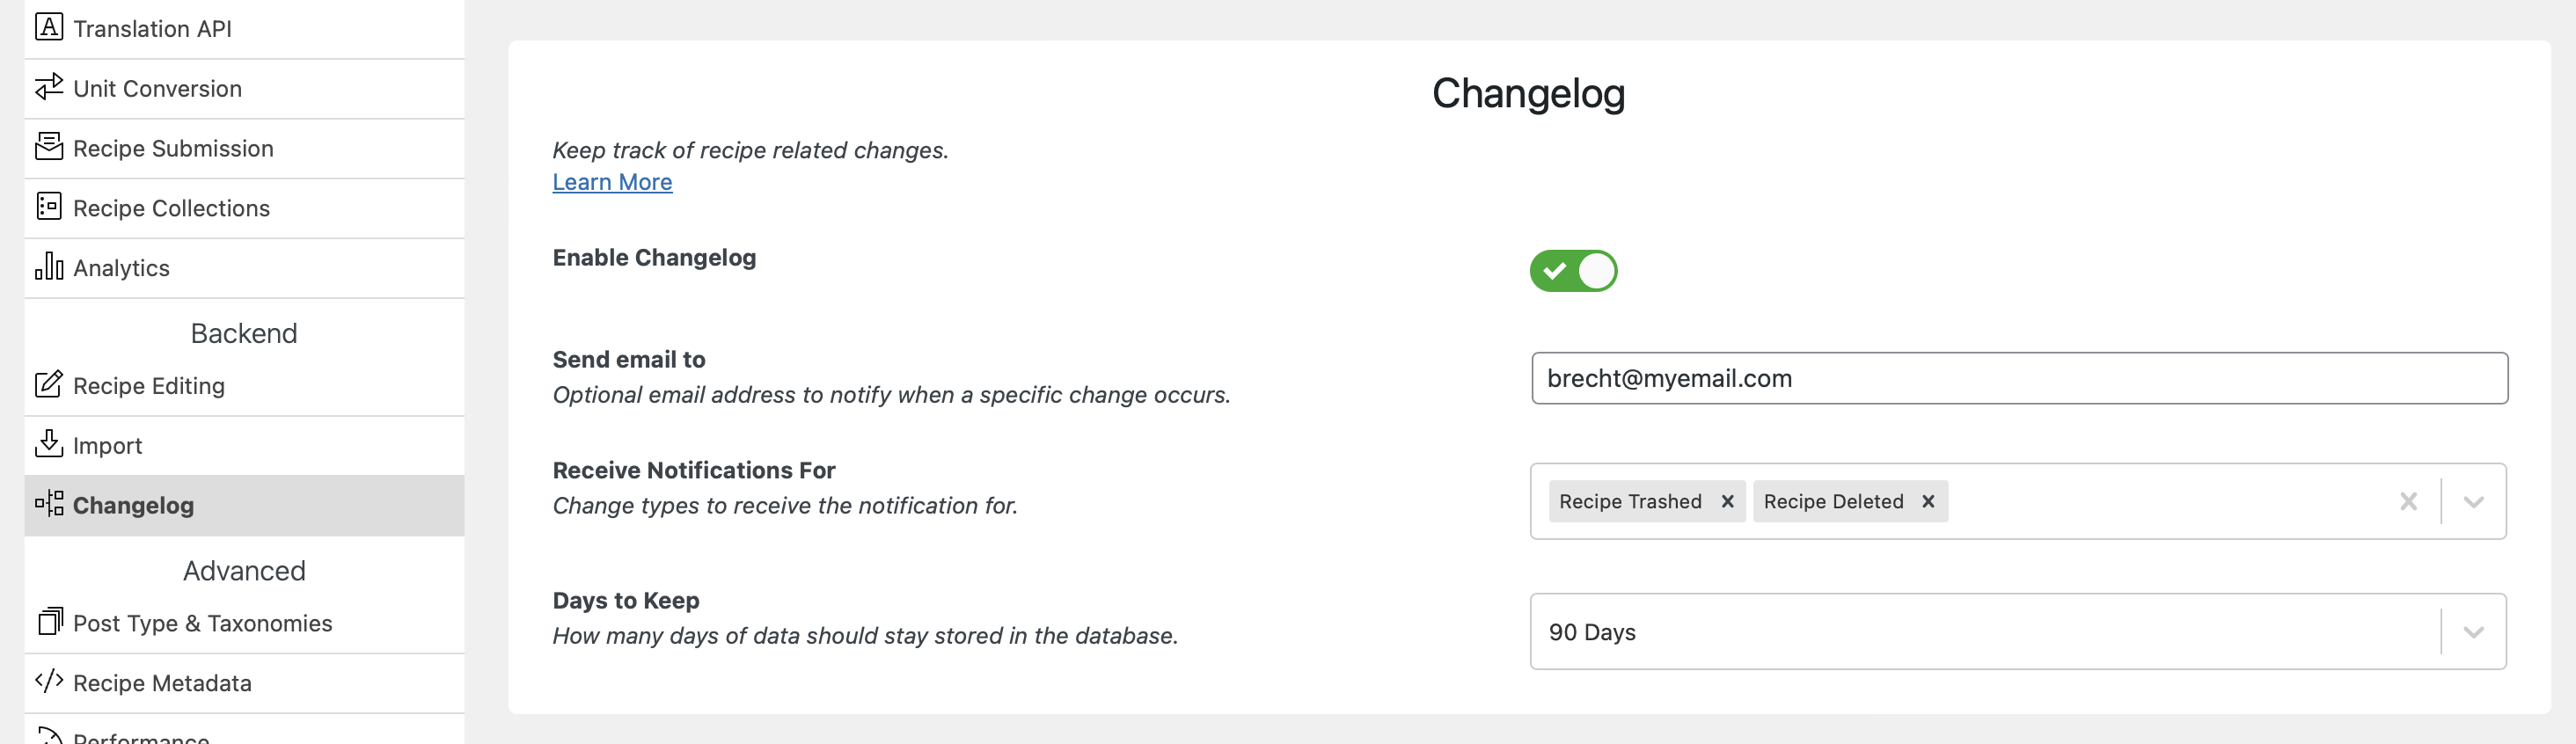Click the Import download icon
Image resolution: width=2576 pixels, height=744 pixels.
(48, 444)
